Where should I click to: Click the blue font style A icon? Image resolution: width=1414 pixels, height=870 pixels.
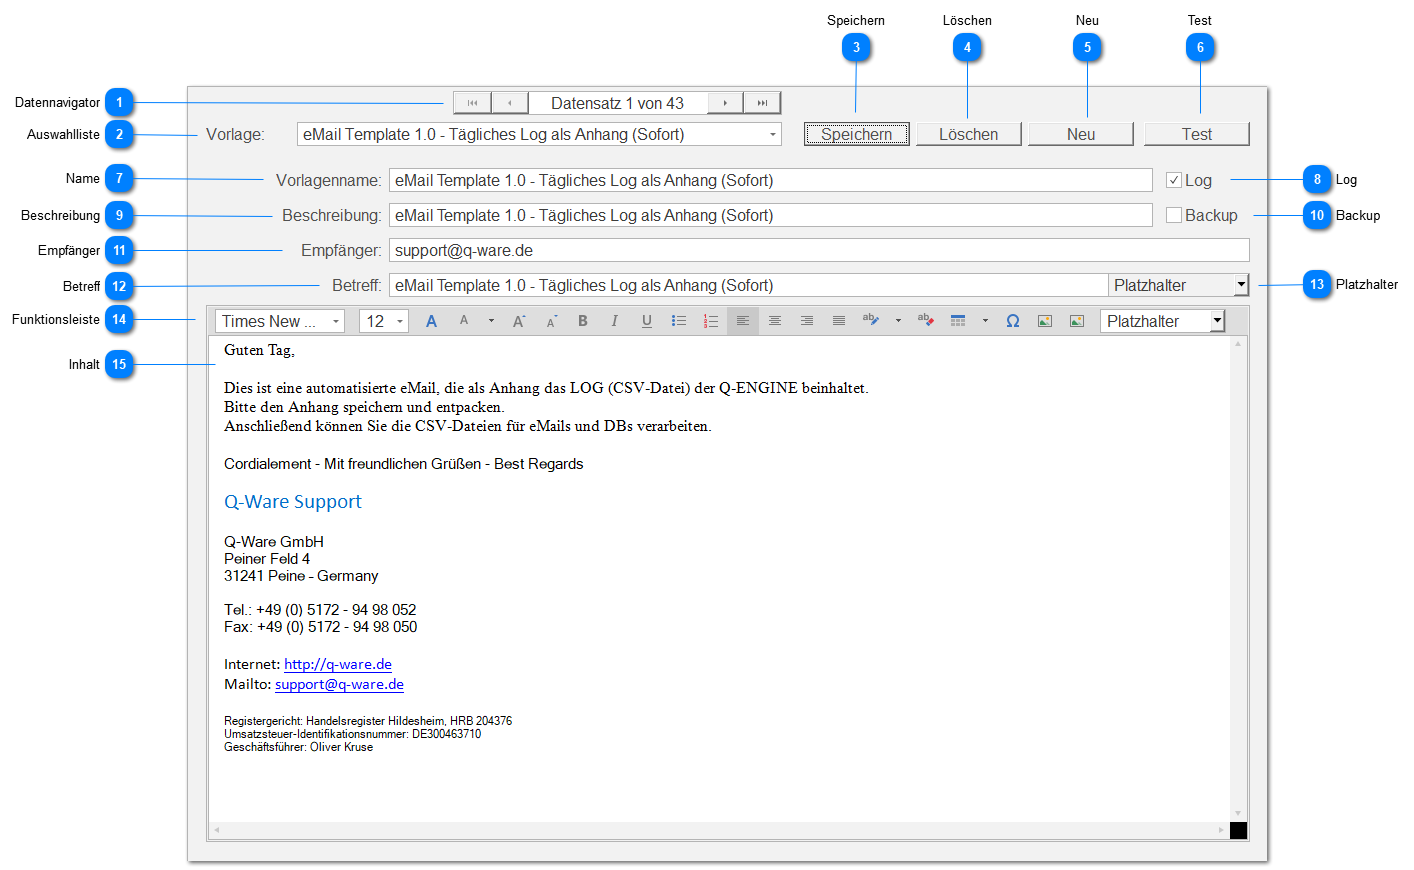pyautogui.click(x=431, y=321)
